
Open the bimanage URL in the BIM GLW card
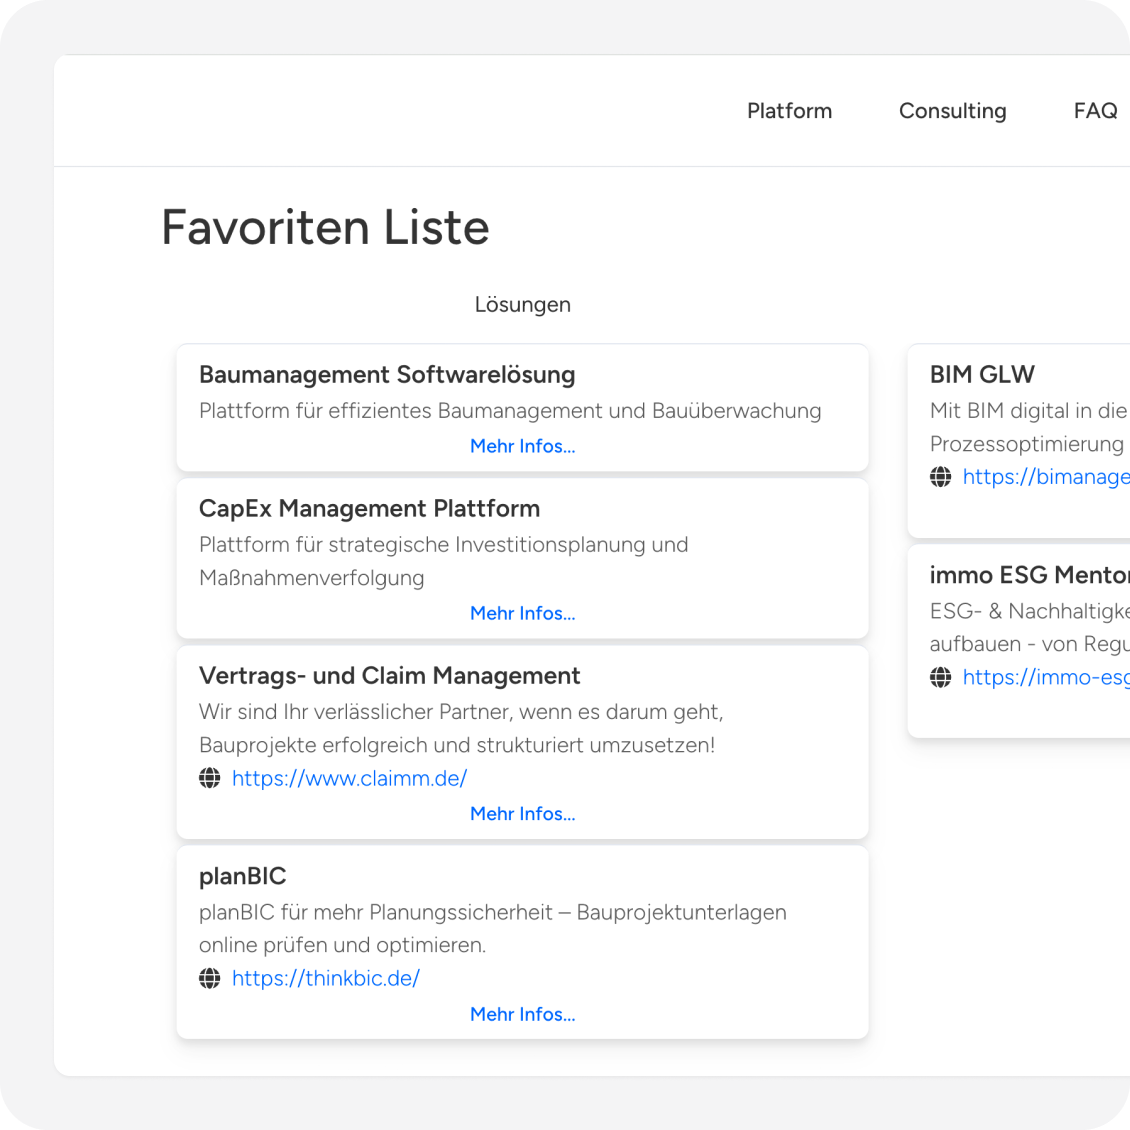[1045, 477]
